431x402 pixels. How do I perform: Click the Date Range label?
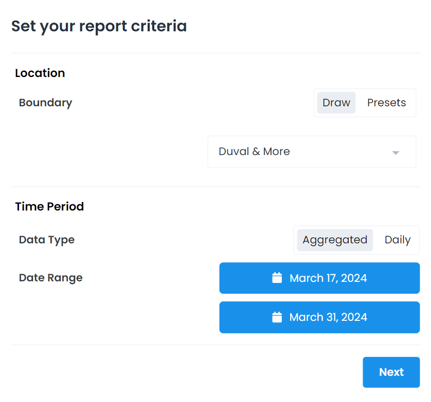pos(51,278)
